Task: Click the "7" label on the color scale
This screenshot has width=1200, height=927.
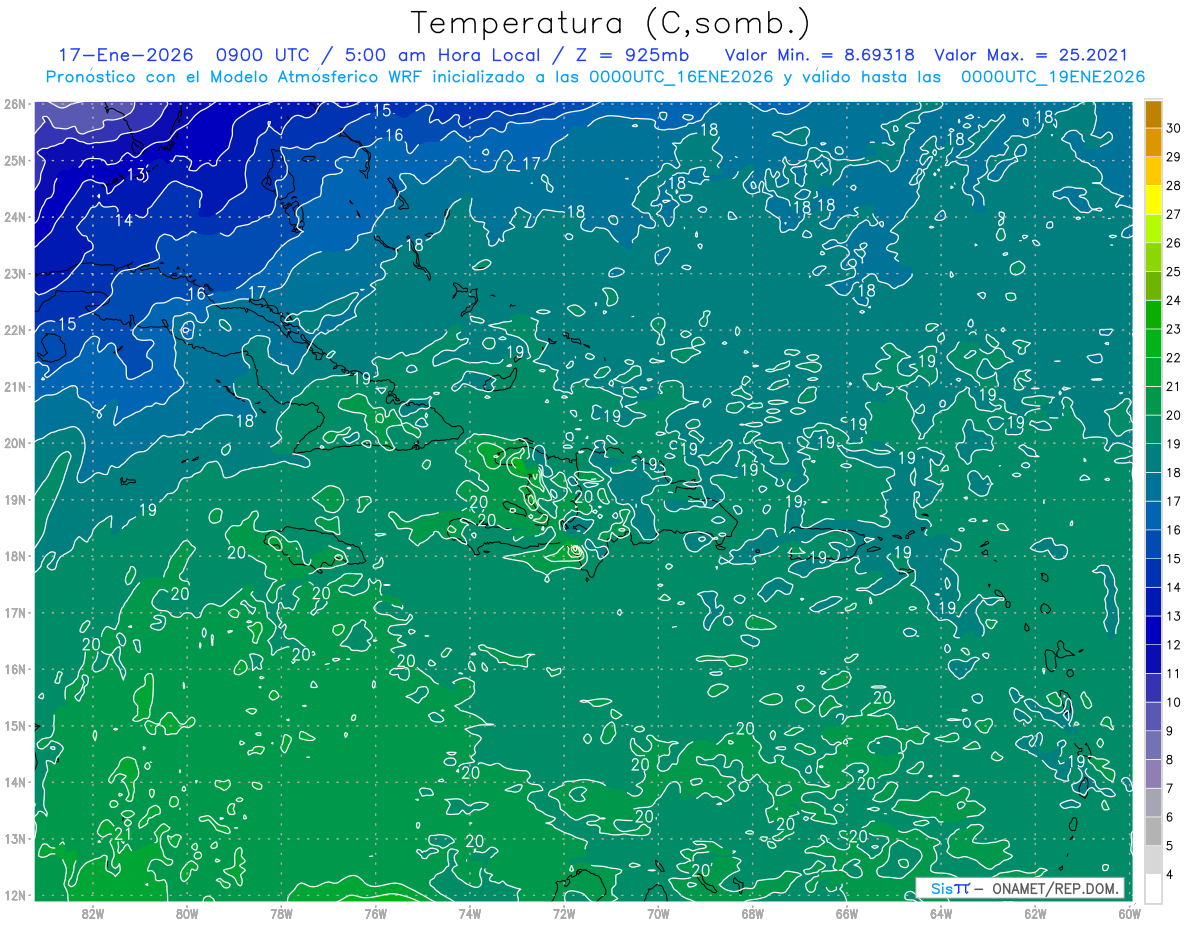Action: coord(1169,788)
